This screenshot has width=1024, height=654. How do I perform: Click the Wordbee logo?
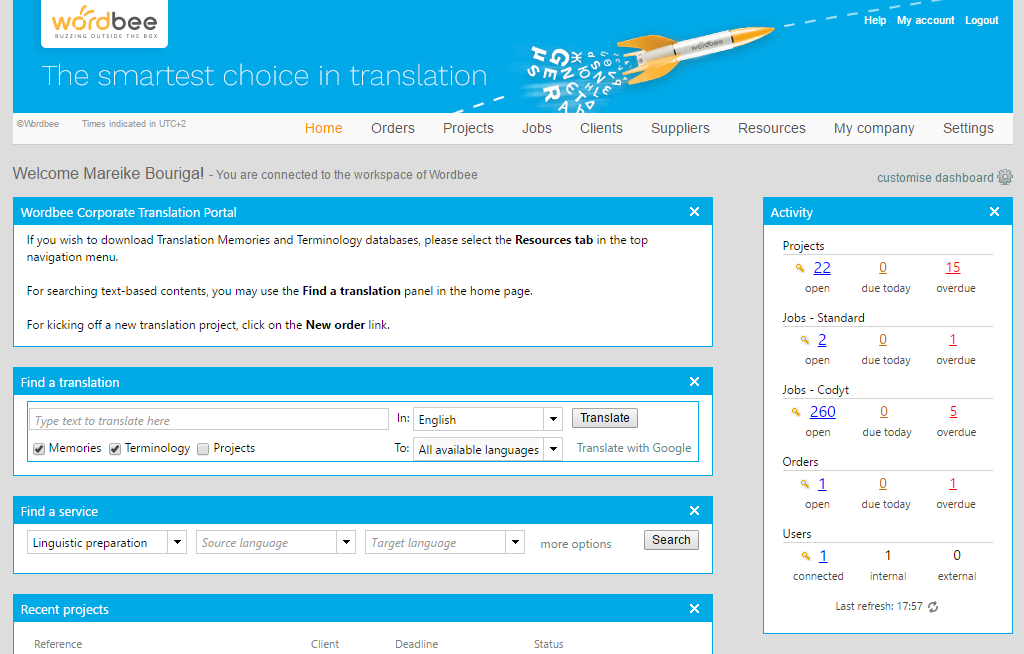point(104,24)
